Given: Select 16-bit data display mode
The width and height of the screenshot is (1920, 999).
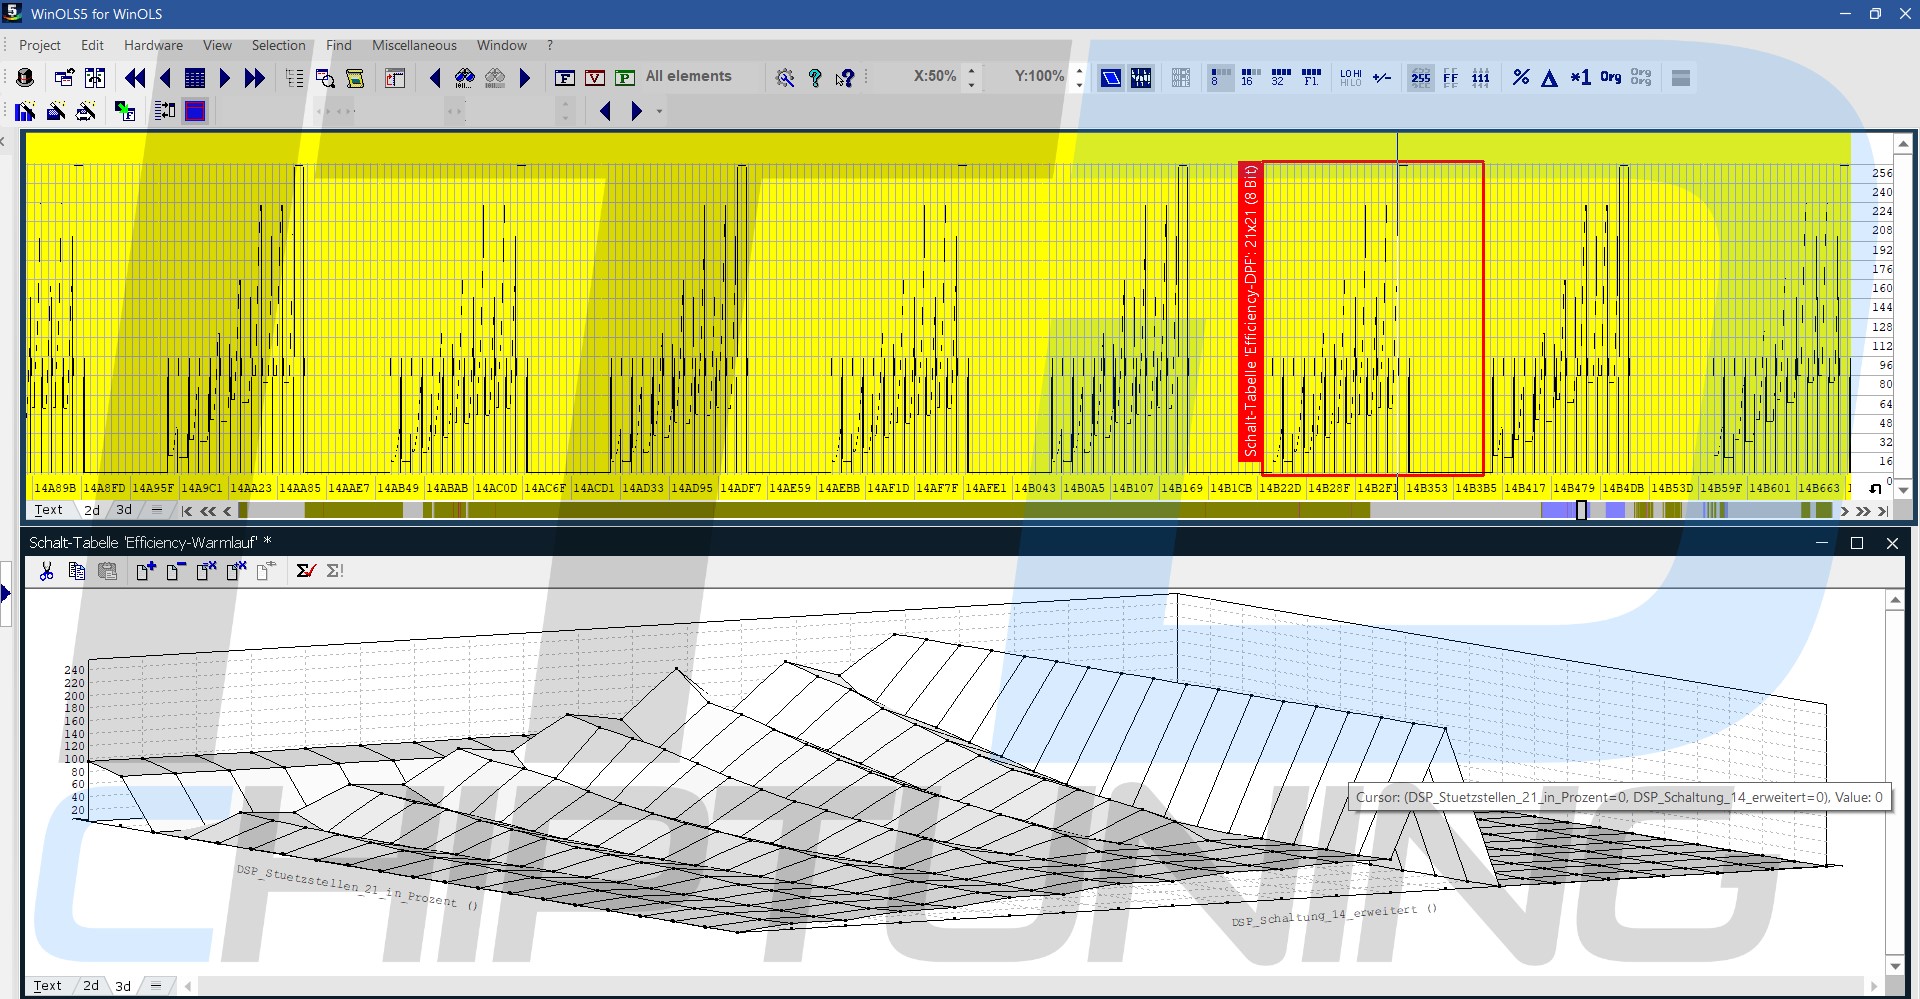Looking at the screenshot, I should 1250,77.
